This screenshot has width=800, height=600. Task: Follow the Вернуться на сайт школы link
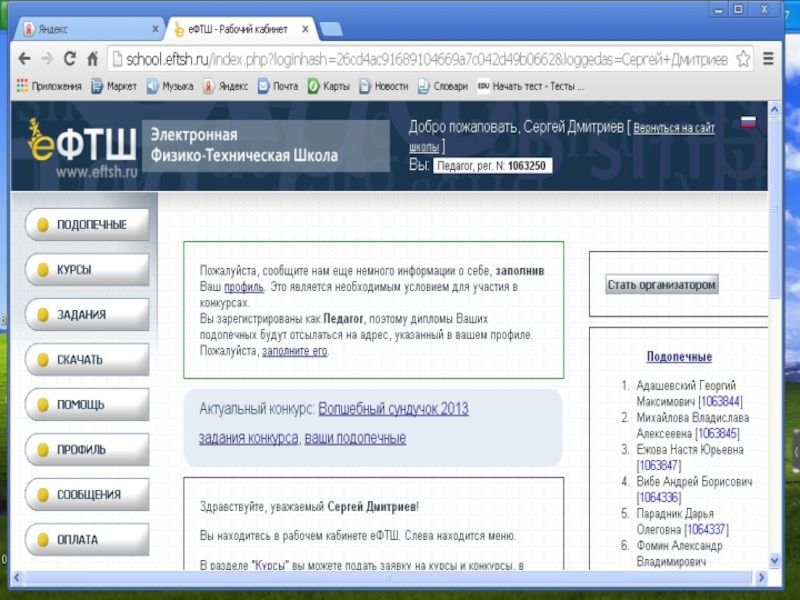673,128
